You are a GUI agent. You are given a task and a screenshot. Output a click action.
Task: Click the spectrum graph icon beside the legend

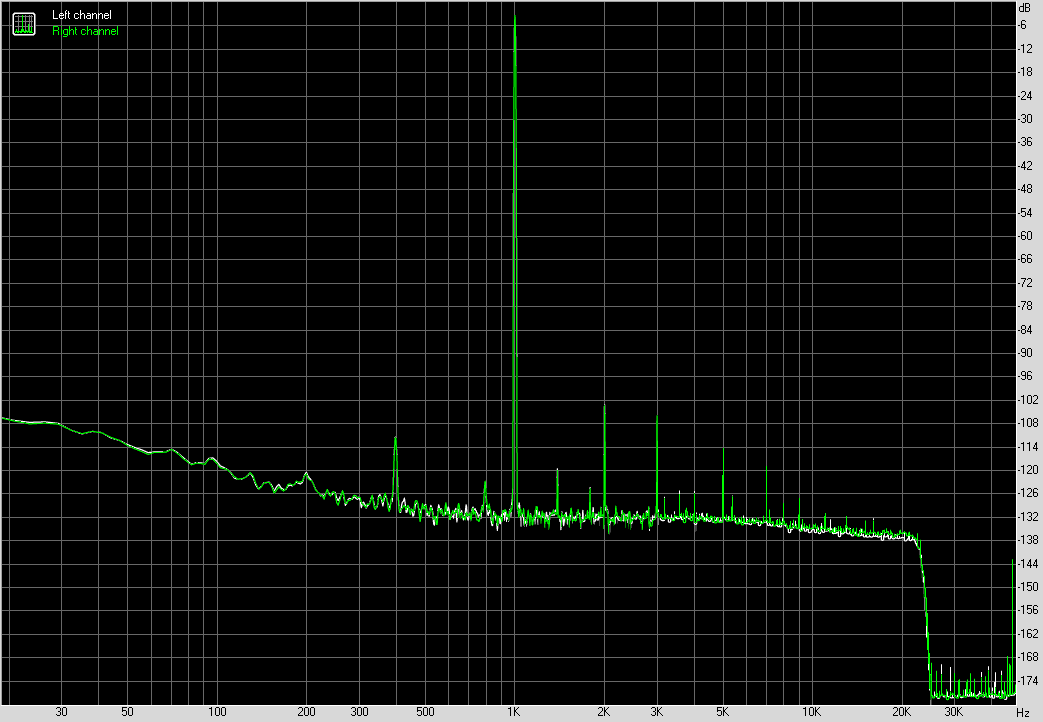[x=24, y=24]
